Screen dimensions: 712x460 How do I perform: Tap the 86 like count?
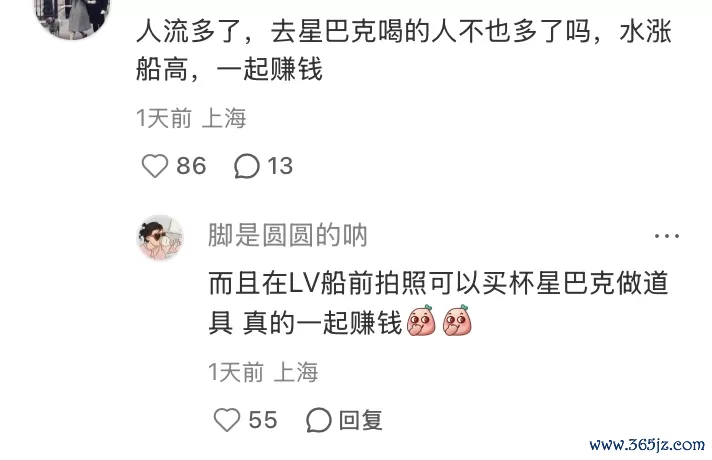[x=191, y=166]
